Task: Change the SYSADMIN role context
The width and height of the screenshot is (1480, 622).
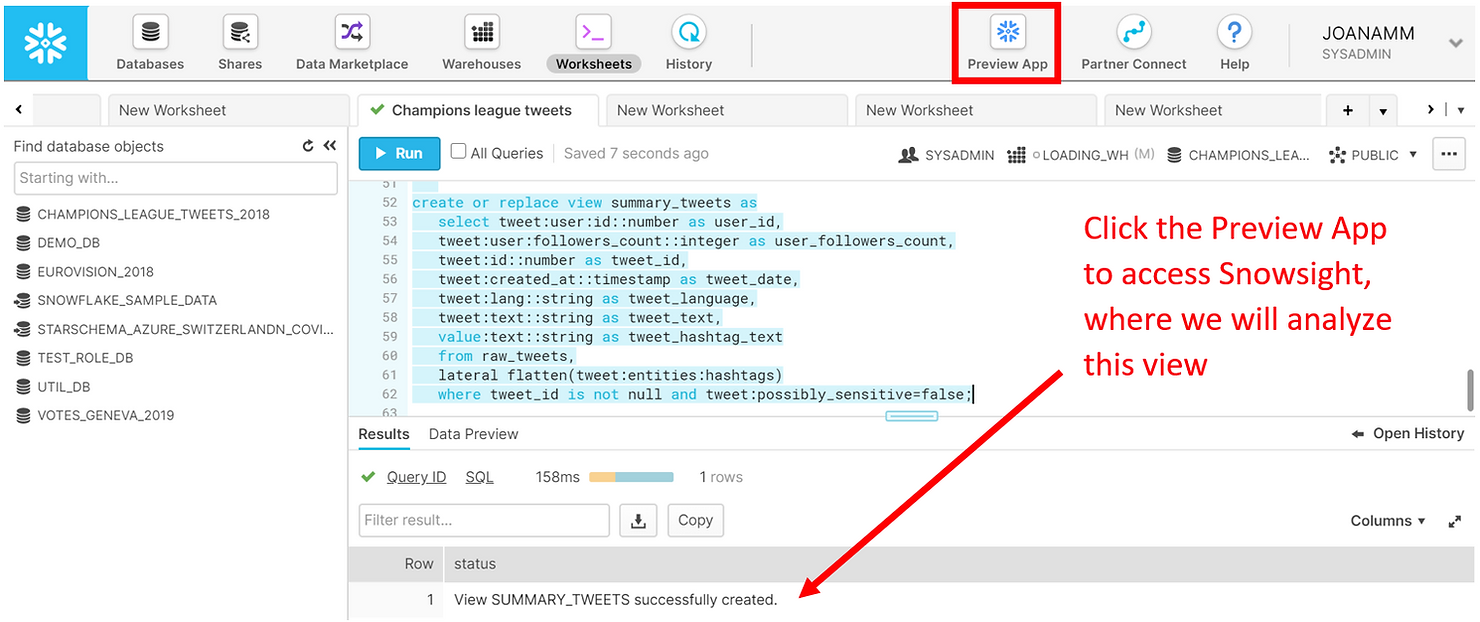Action: (946, 155)
